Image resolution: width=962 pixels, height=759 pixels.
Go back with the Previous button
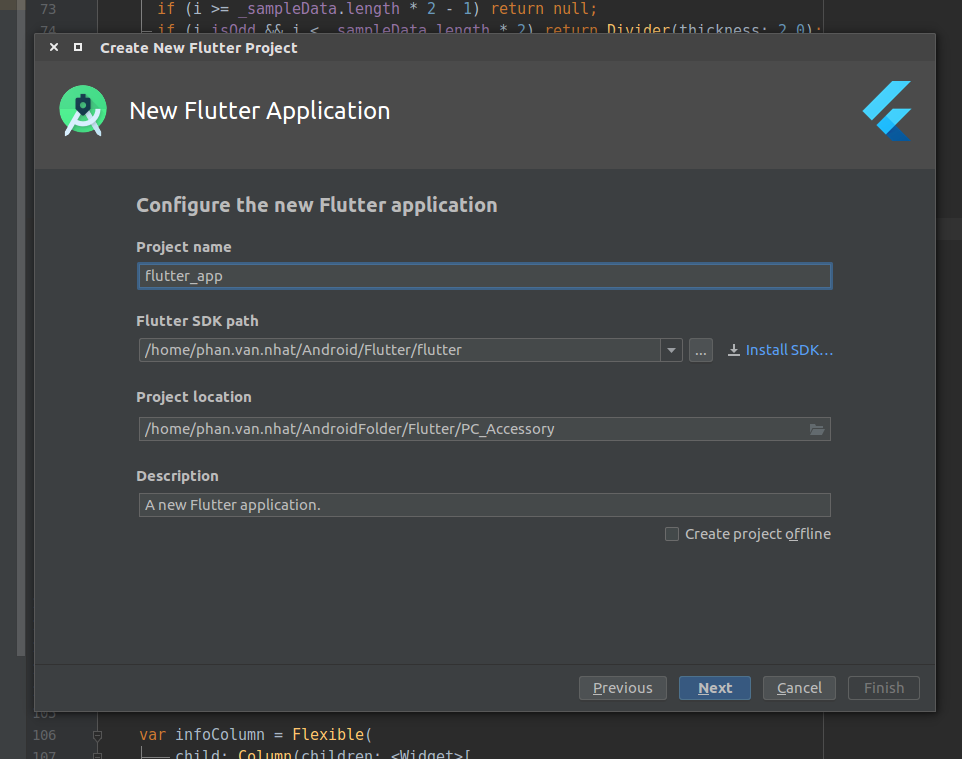(x=622, y=688)
